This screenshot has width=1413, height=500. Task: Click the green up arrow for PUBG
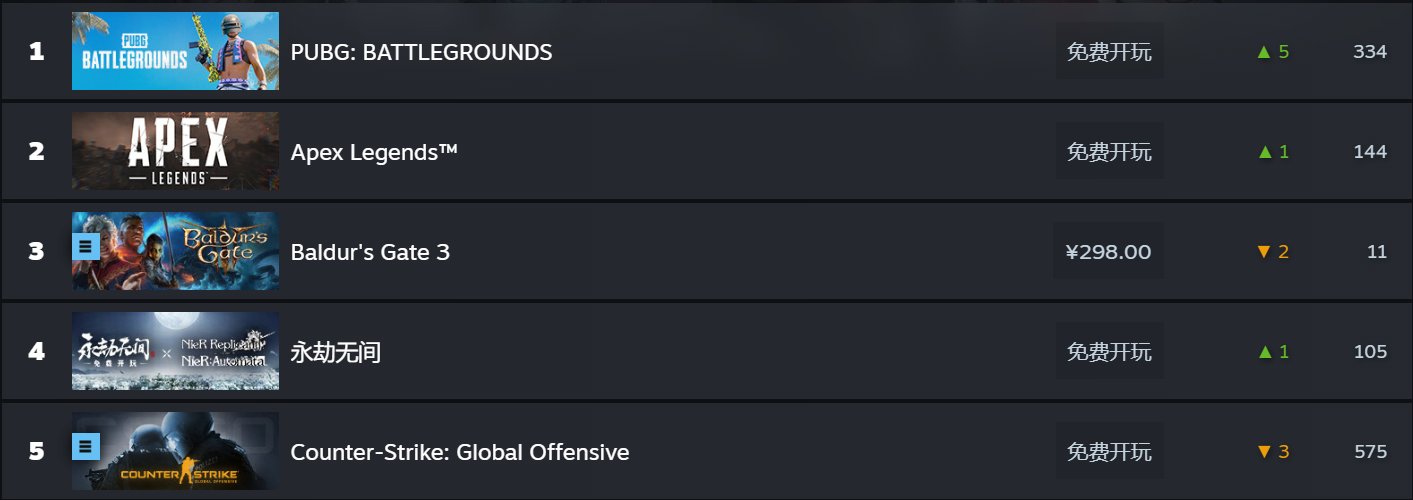pyautogui.click(x=1264, y=52)
